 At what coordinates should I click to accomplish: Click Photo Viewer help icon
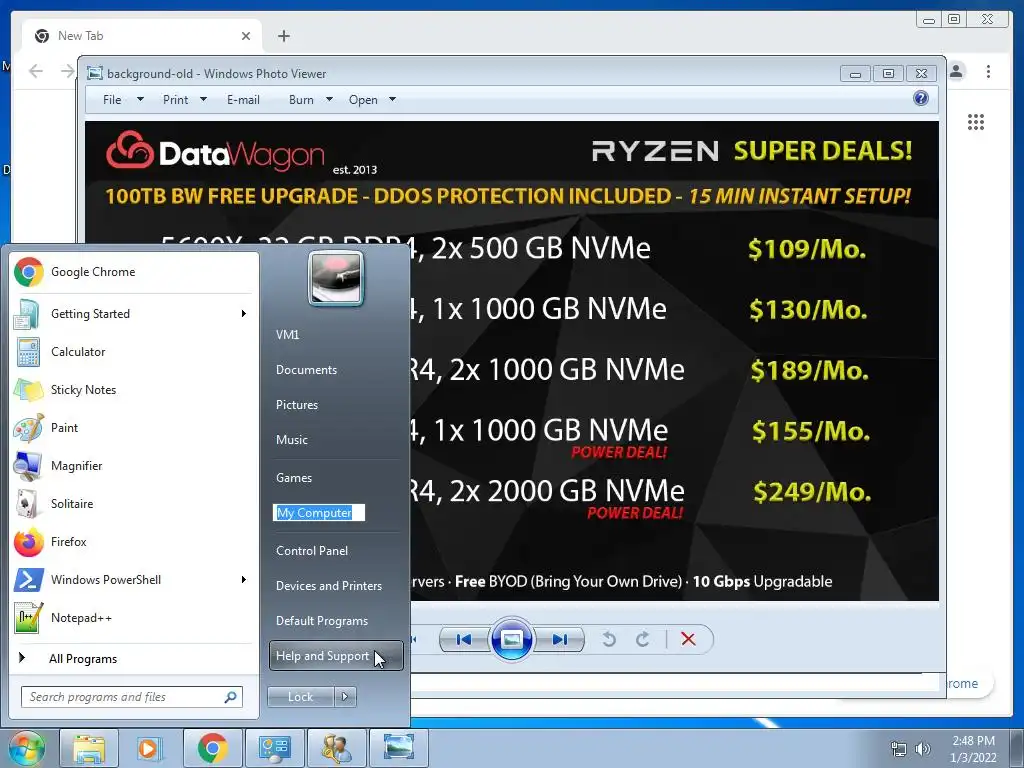(x=921, y=99)
